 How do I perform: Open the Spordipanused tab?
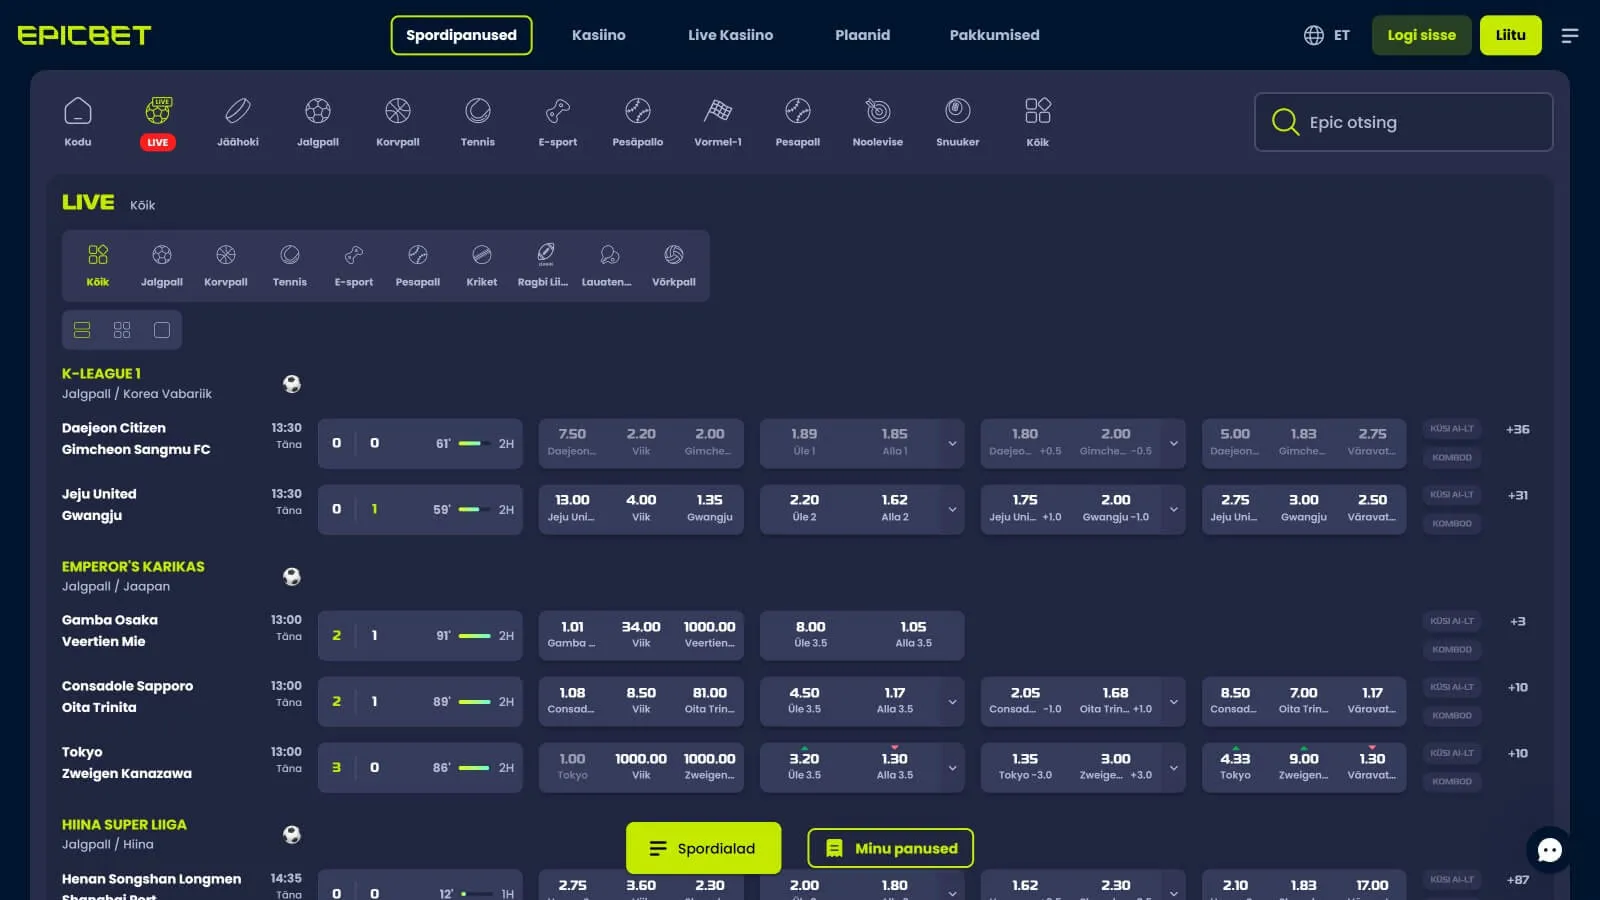point(461,35)
